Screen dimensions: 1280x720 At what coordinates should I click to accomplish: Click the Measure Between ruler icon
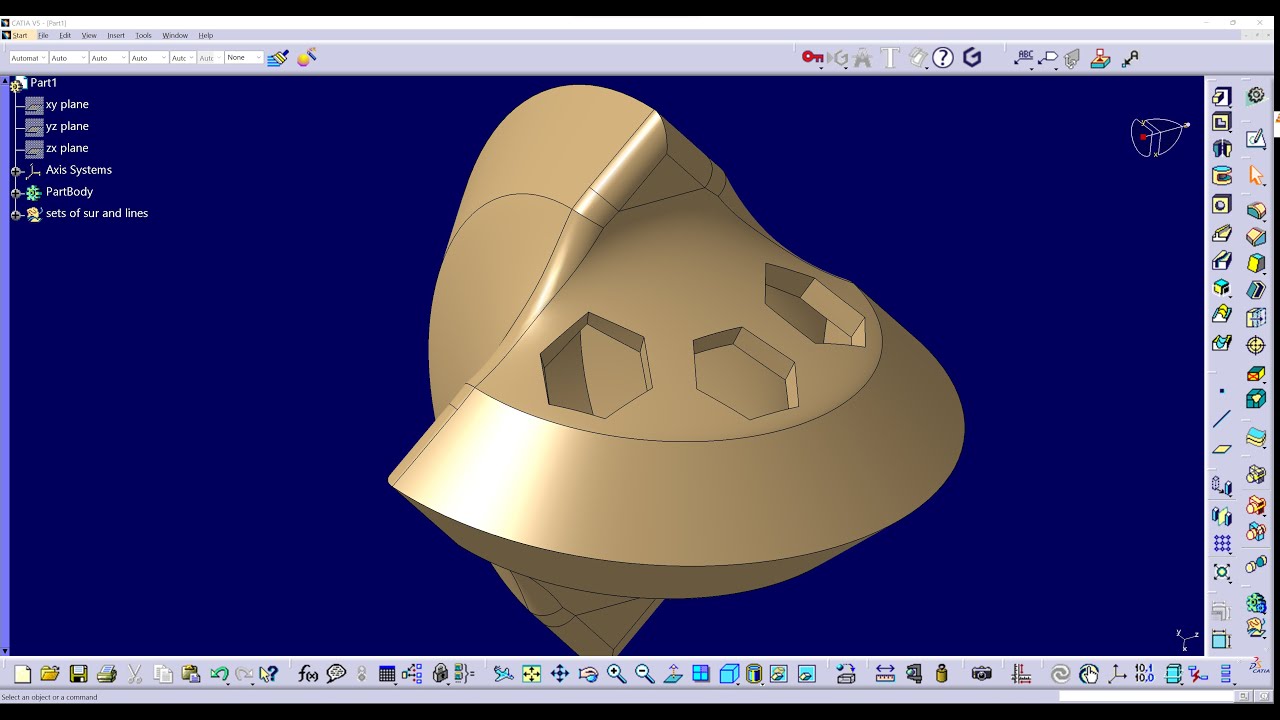click(x=885, y=674)
